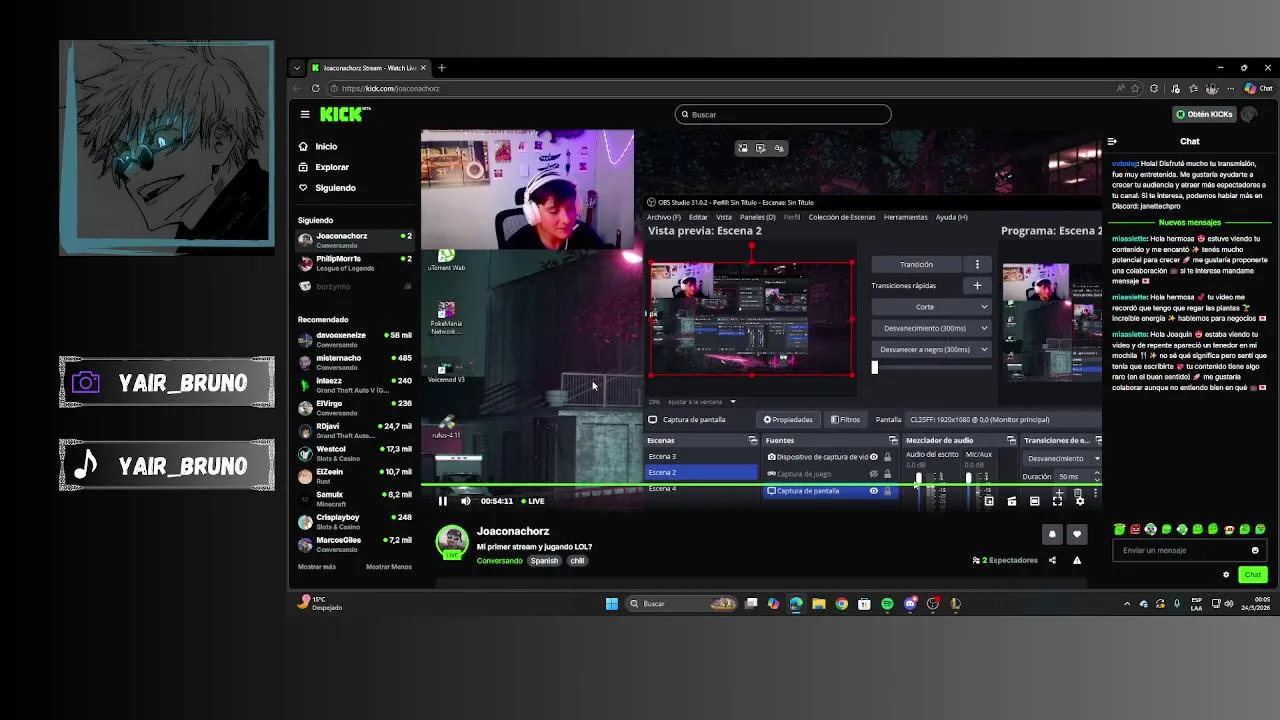
Task: Open the browser Copilot Chat button
Action: coord(1259,88)
